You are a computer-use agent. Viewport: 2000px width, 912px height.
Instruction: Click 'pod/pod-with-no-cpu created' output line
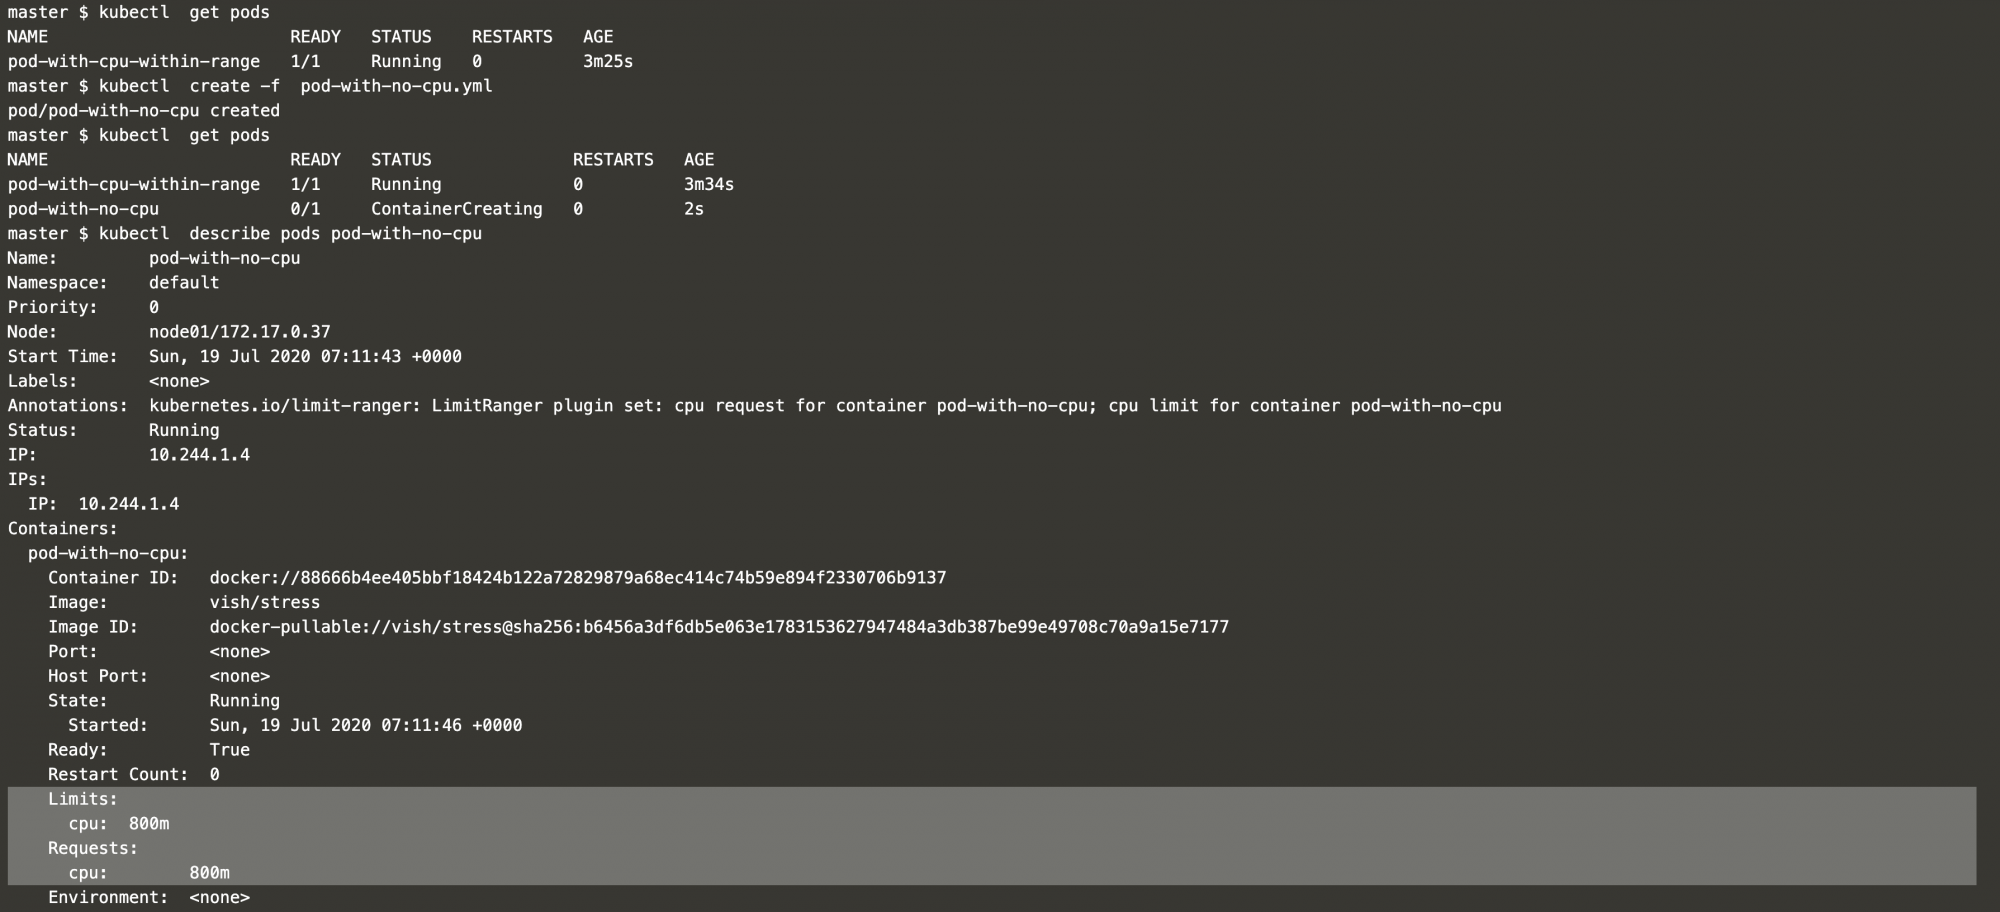[x=144, y=111]
